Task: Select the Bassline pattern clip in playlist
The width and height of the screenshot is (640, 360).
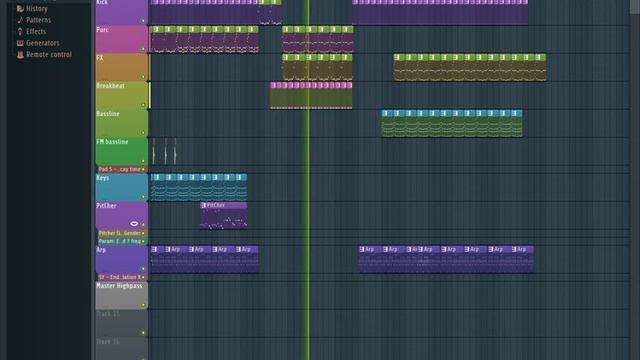Action: click(x=452, y=123)
